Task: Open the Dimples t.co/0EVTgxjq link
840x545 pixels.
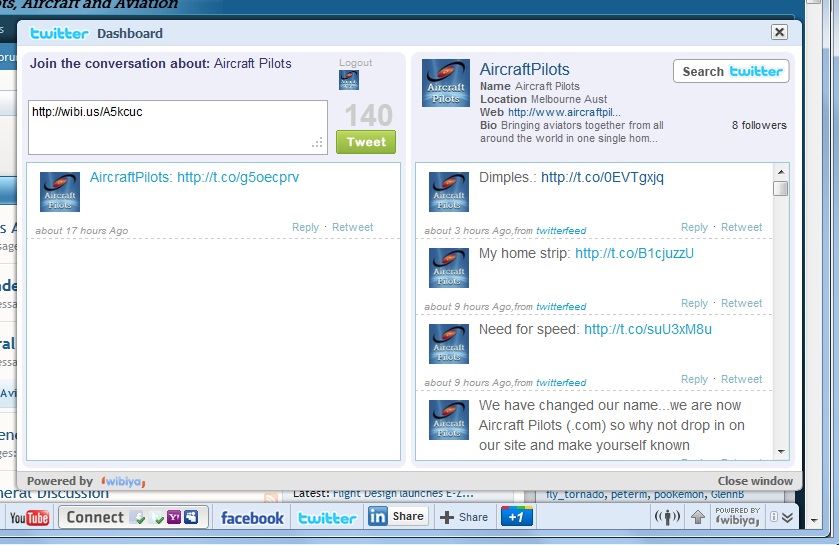Action: [x=602, y=177]
